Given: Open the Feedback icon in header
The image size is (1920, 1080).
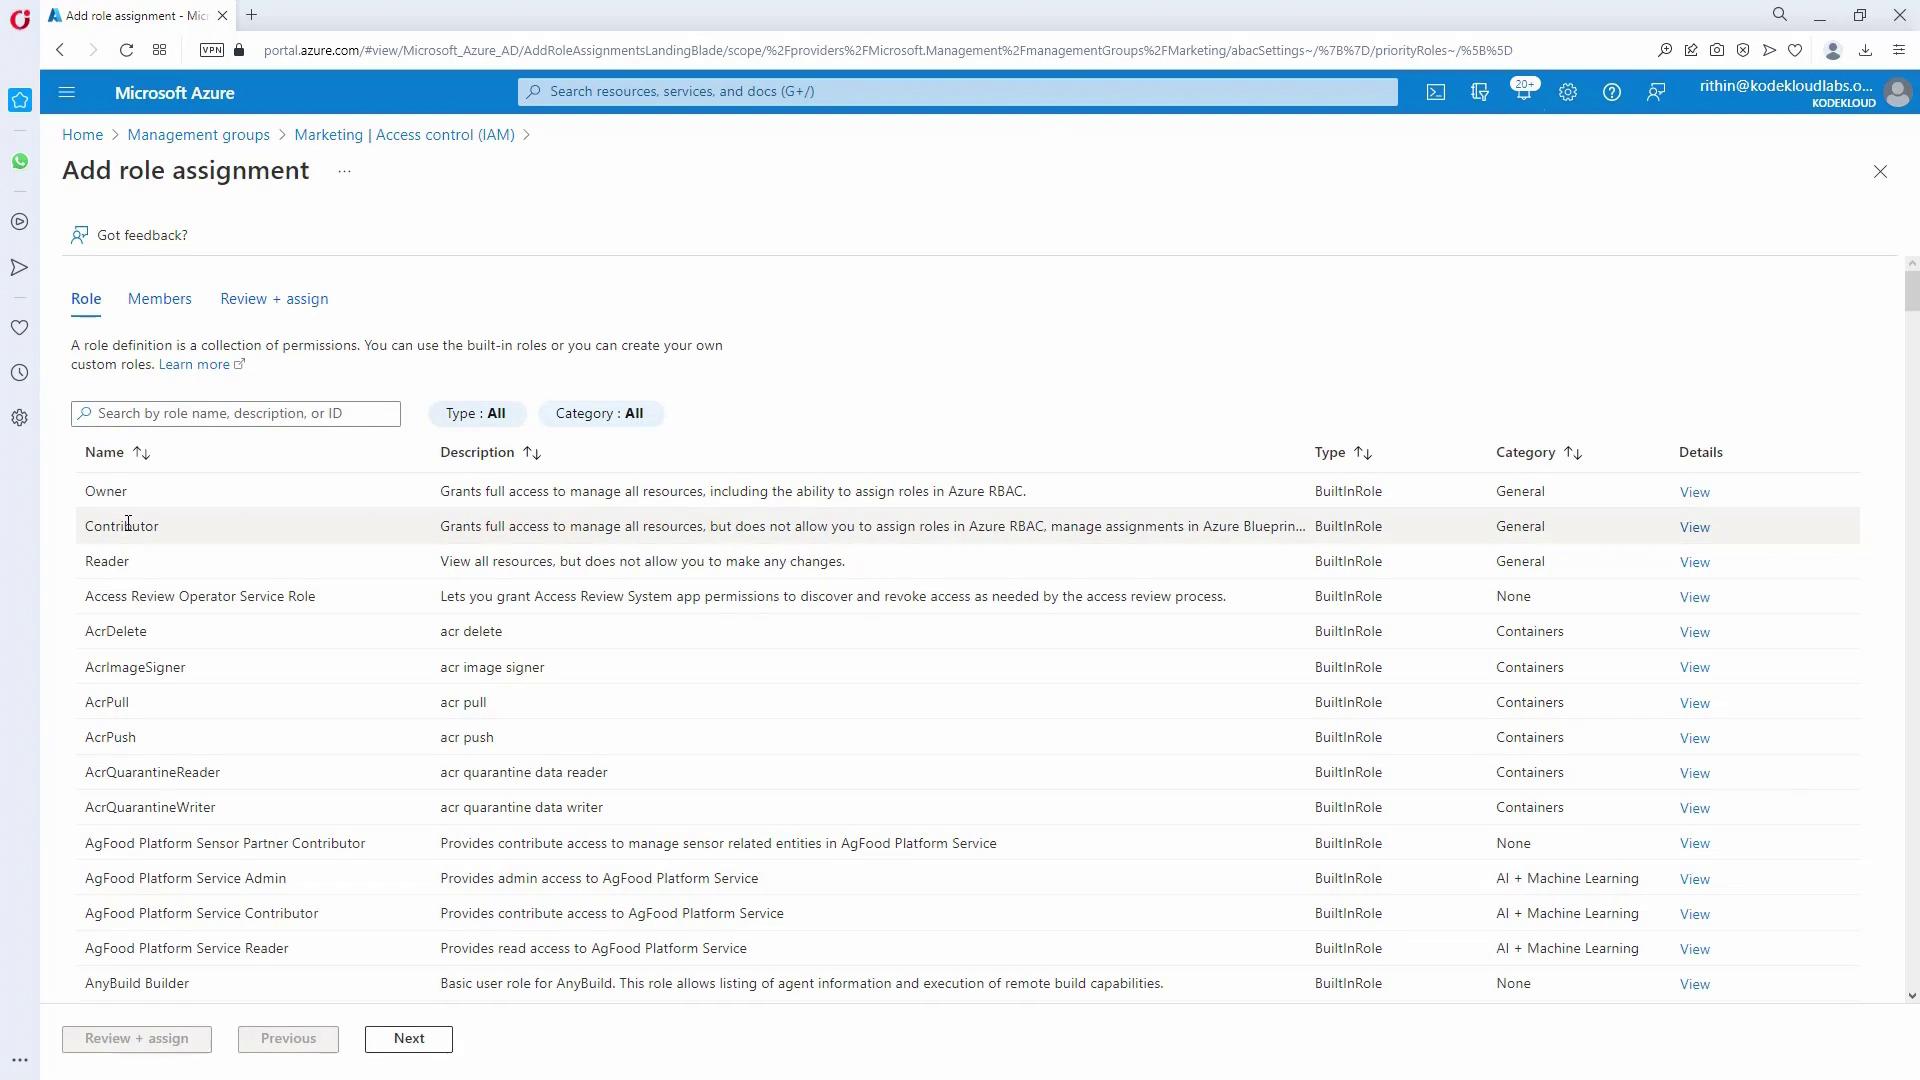Looking at the screenshot, I should click(x=1656, y=92).
